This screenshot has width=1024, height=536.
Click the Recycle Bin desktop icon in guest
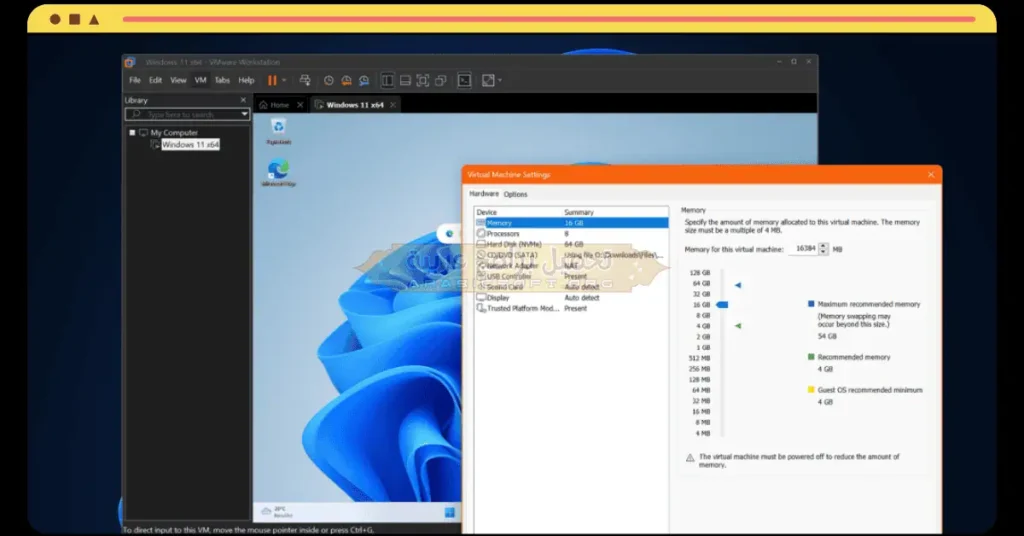coord(278,131)
